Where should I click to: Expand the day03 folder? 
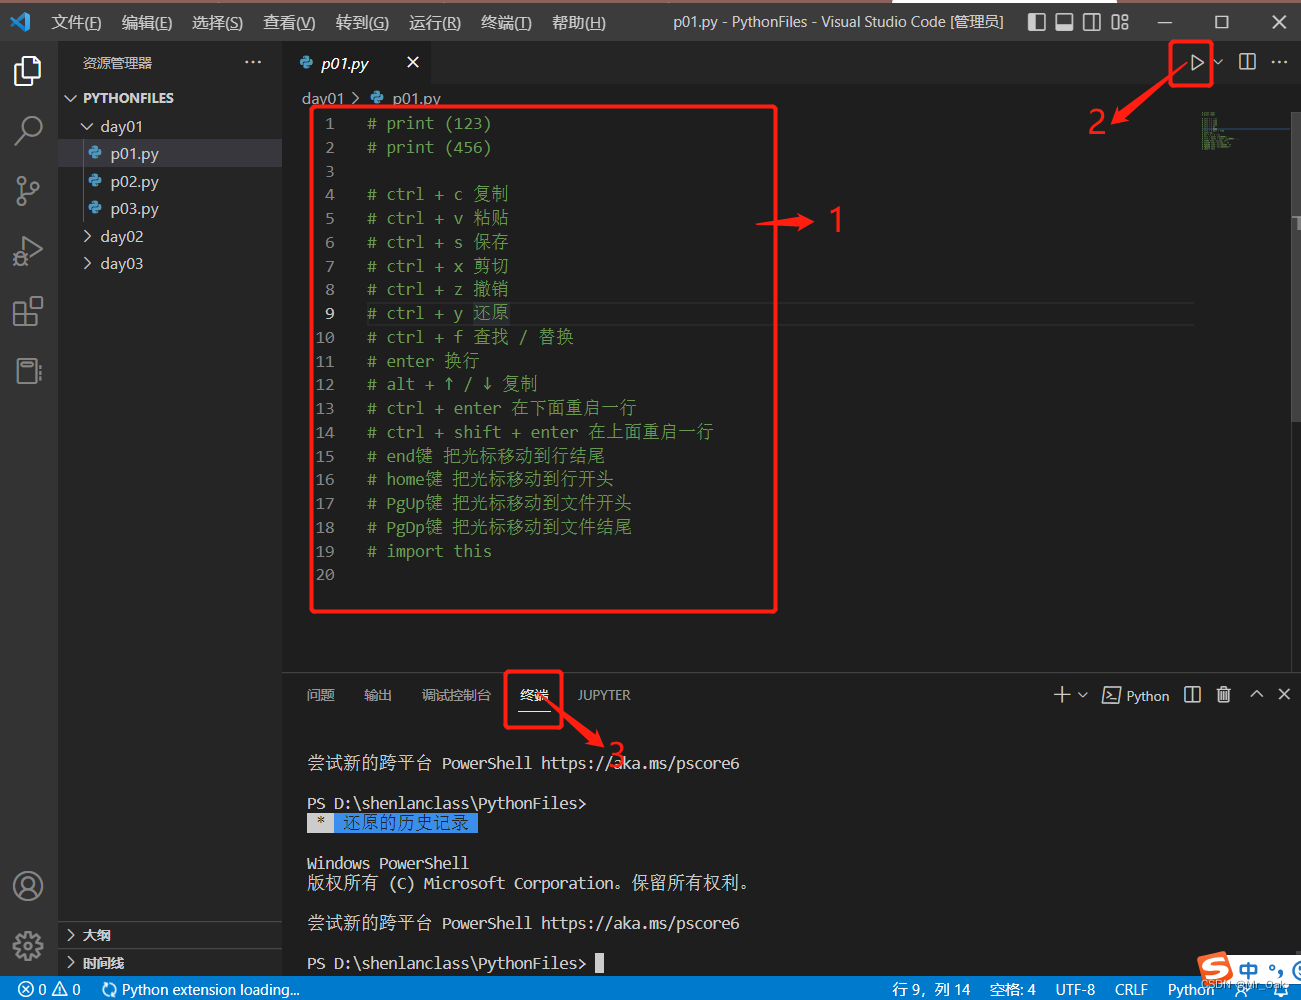(121, 263)
